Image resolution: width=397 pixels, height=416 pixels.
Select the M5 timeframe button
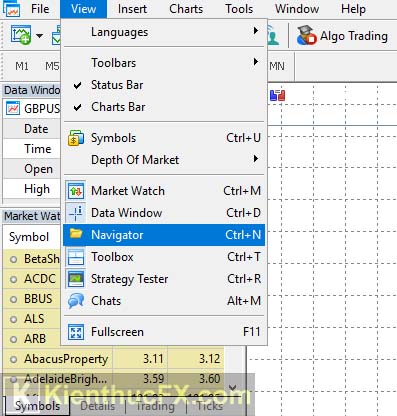pyautogui.click(x=52, y=66)
